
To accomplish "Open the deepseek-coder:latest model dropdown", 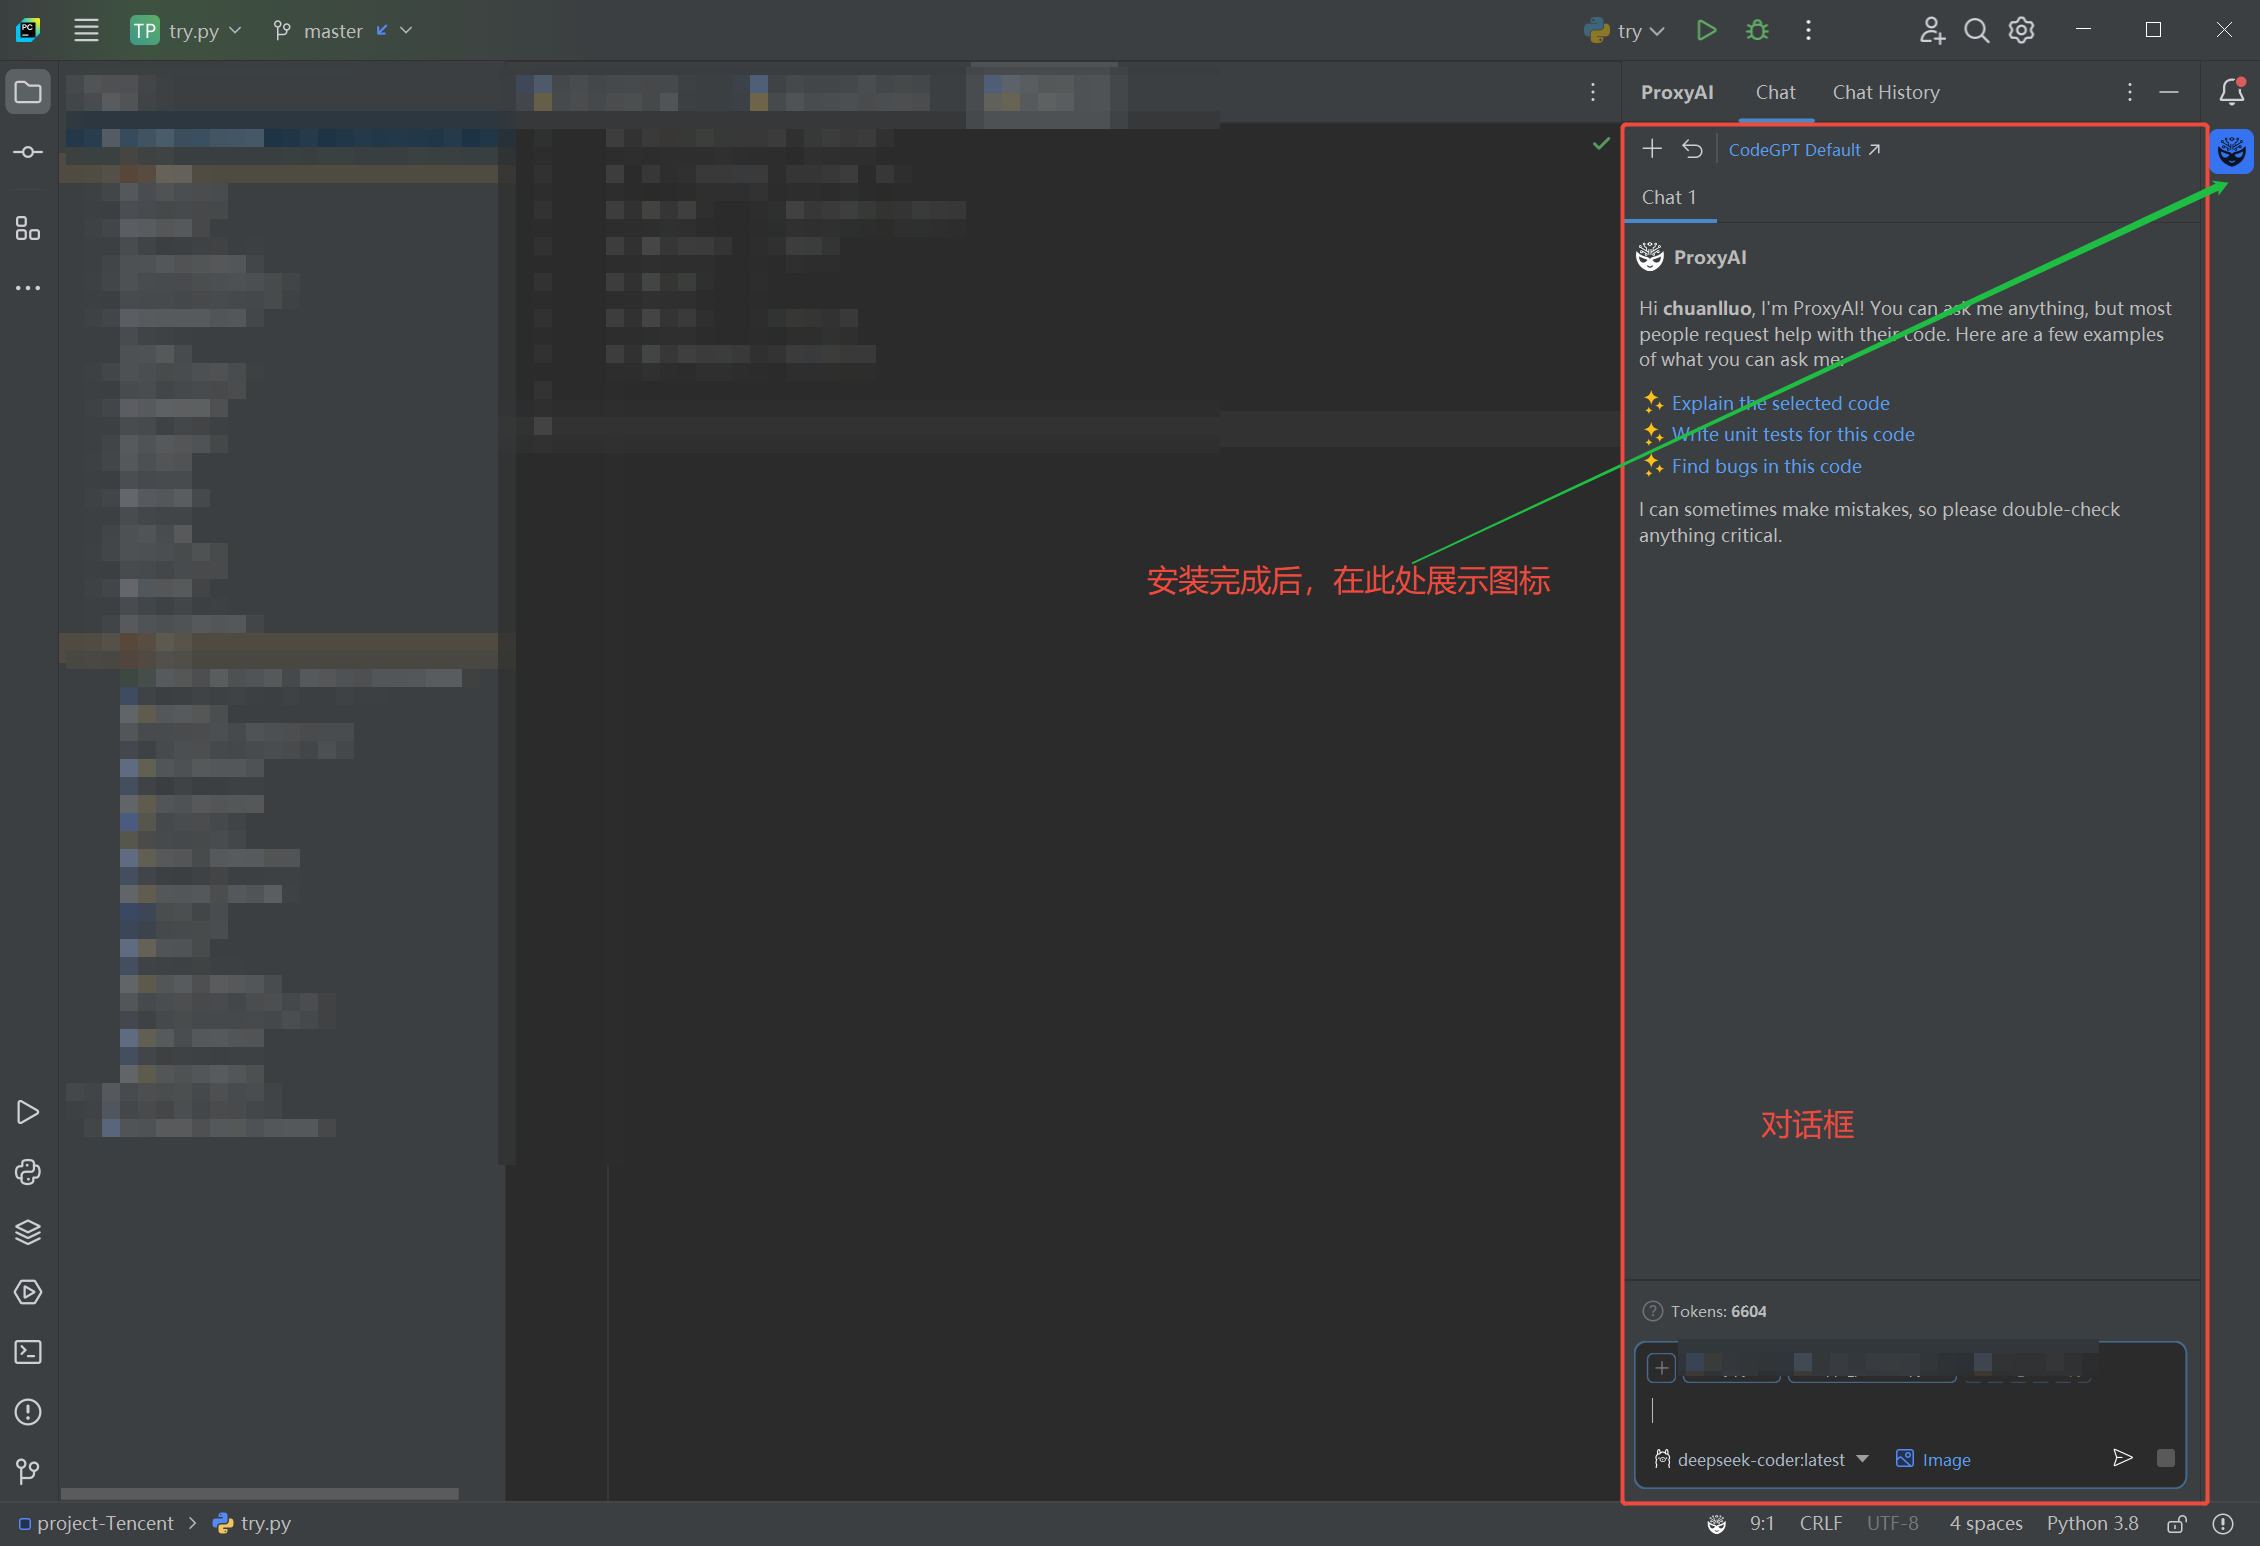I will point(1760,1459).
